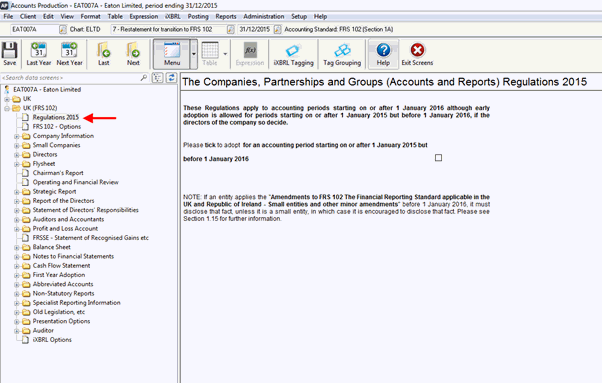Click the tree view icon next to search box
The width and height of the screenshot is (602, 383).
[158, 78]
